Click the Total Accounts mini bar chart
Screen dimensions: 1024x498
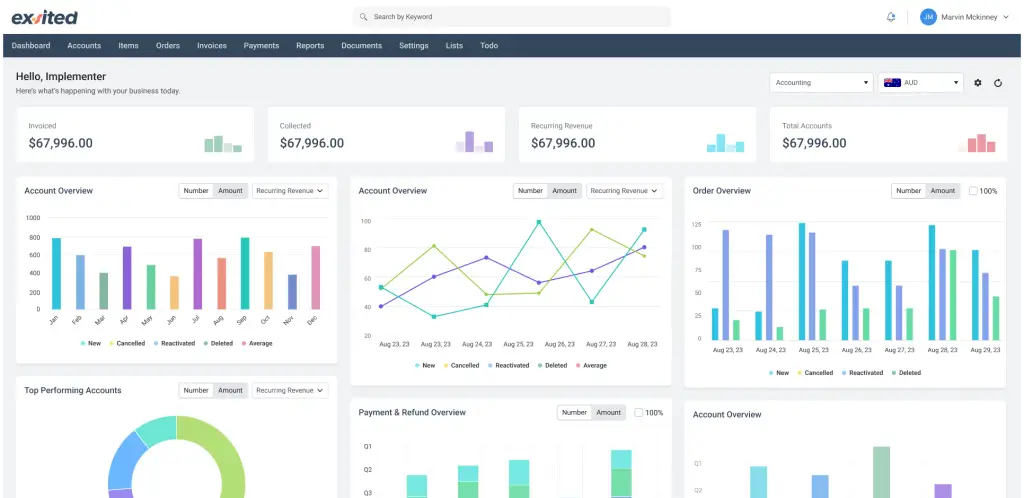pos(976,143)
